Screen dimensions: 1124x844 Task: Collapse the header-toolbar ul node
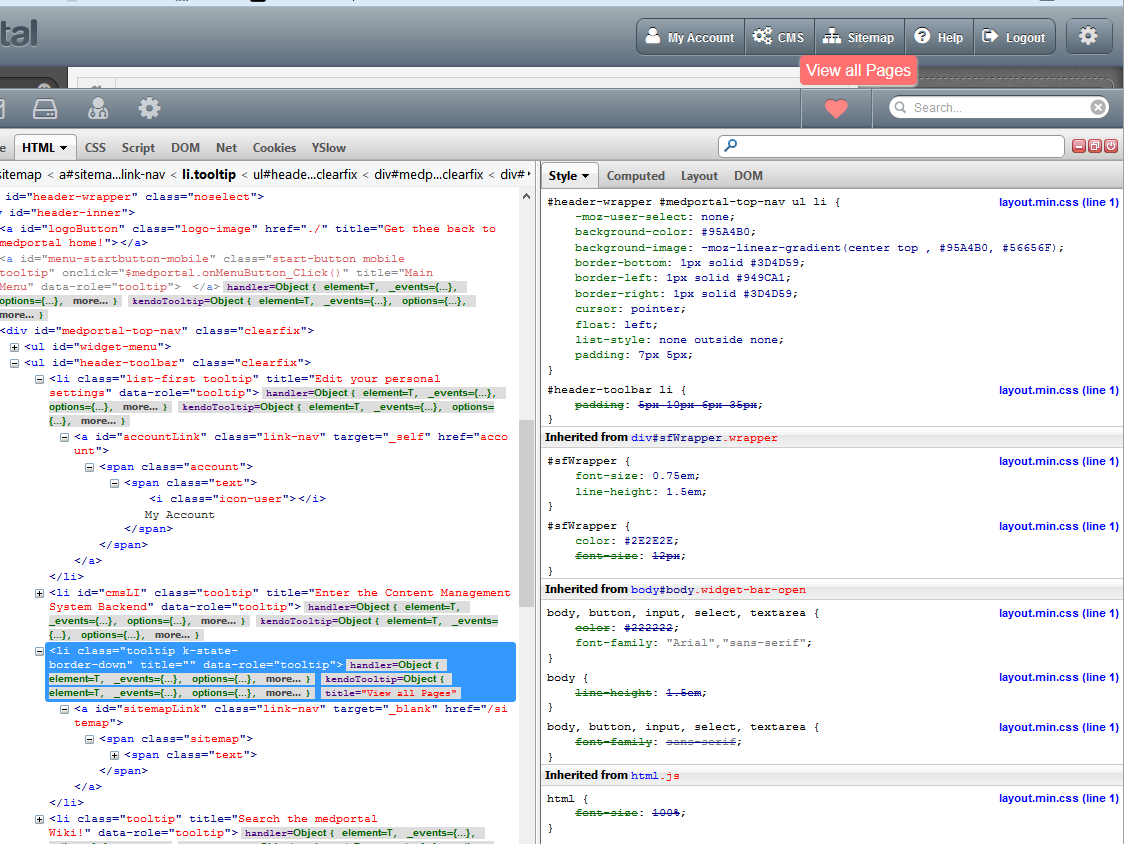pyautogui.click(x=15, y=363)
